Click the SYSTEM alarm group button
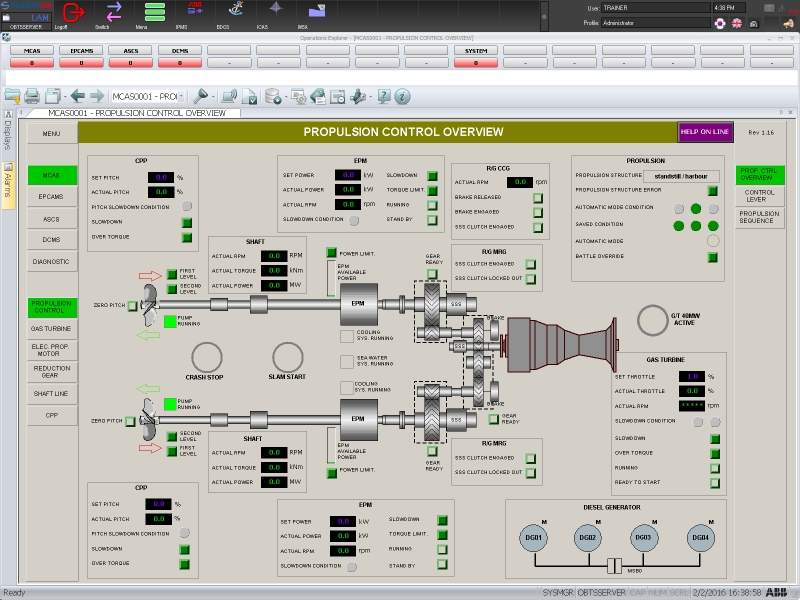Image resolution: width=800 pixels, height=600 pixels. [477, 49]
